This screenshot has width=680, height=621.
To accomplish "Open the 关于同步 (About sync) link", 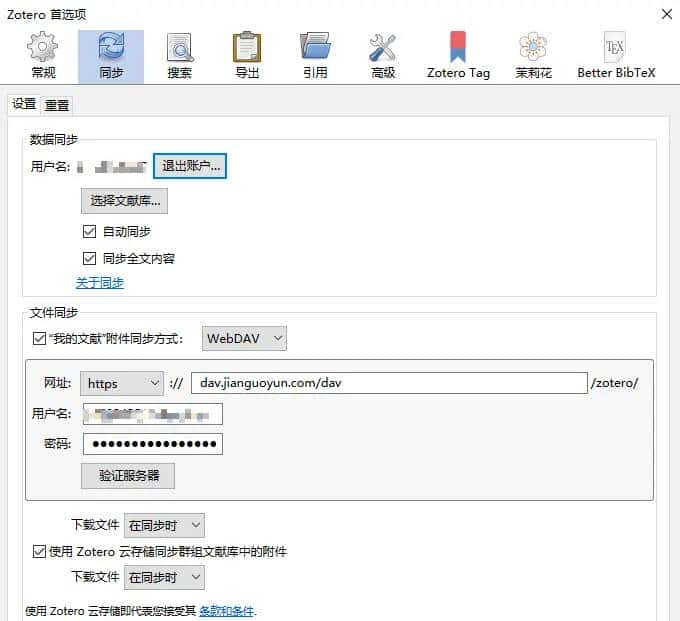I will [x=100, y=283].
